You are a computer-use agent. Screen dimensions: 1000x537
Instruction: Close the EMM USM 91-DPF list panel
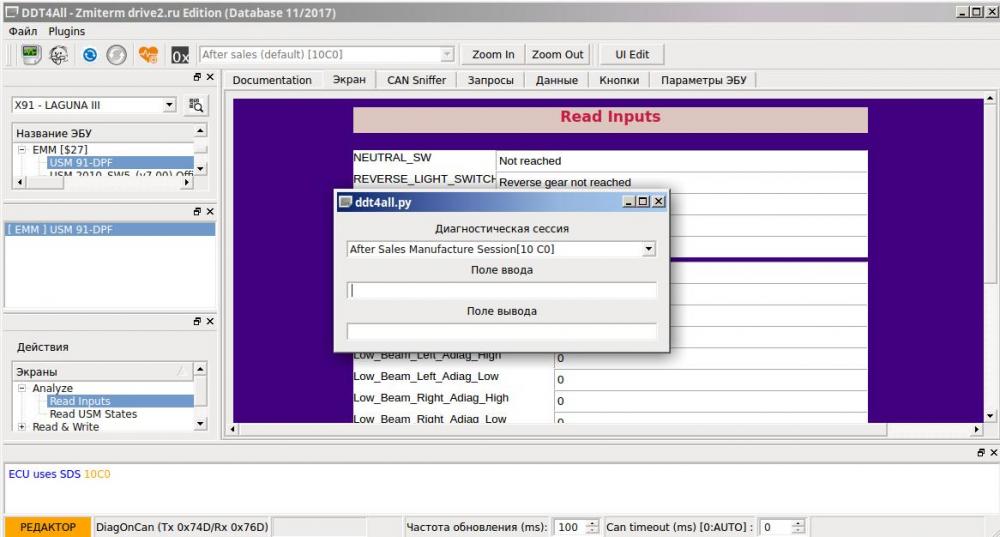tap(210, 211)
